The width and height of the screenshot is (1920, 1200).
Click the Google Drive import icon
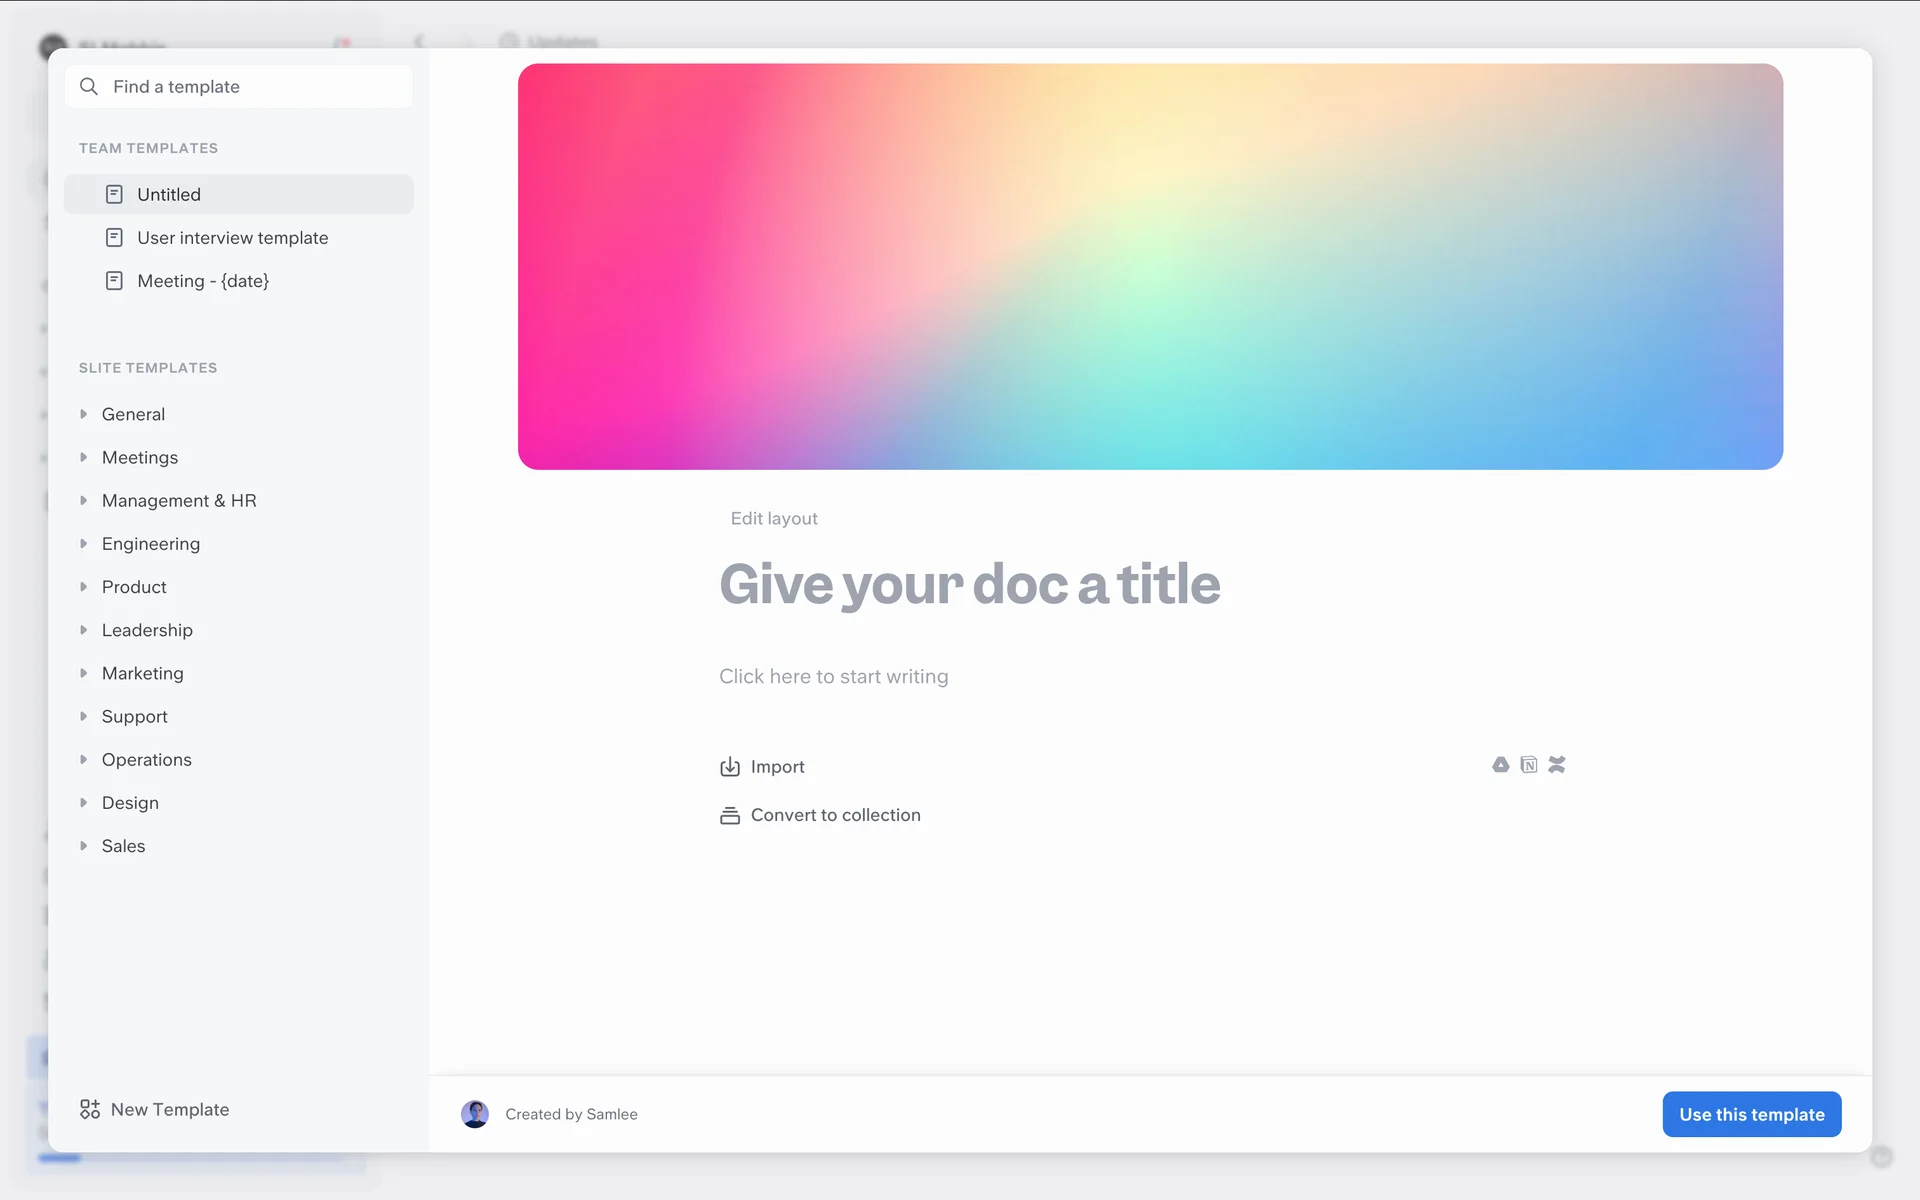(x=1500, y=765)
